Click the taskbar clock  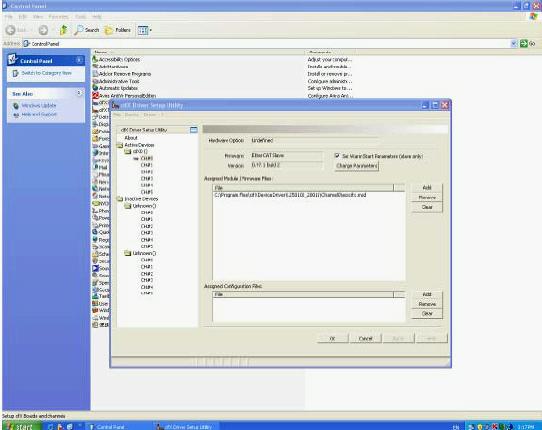click(525, 427)
